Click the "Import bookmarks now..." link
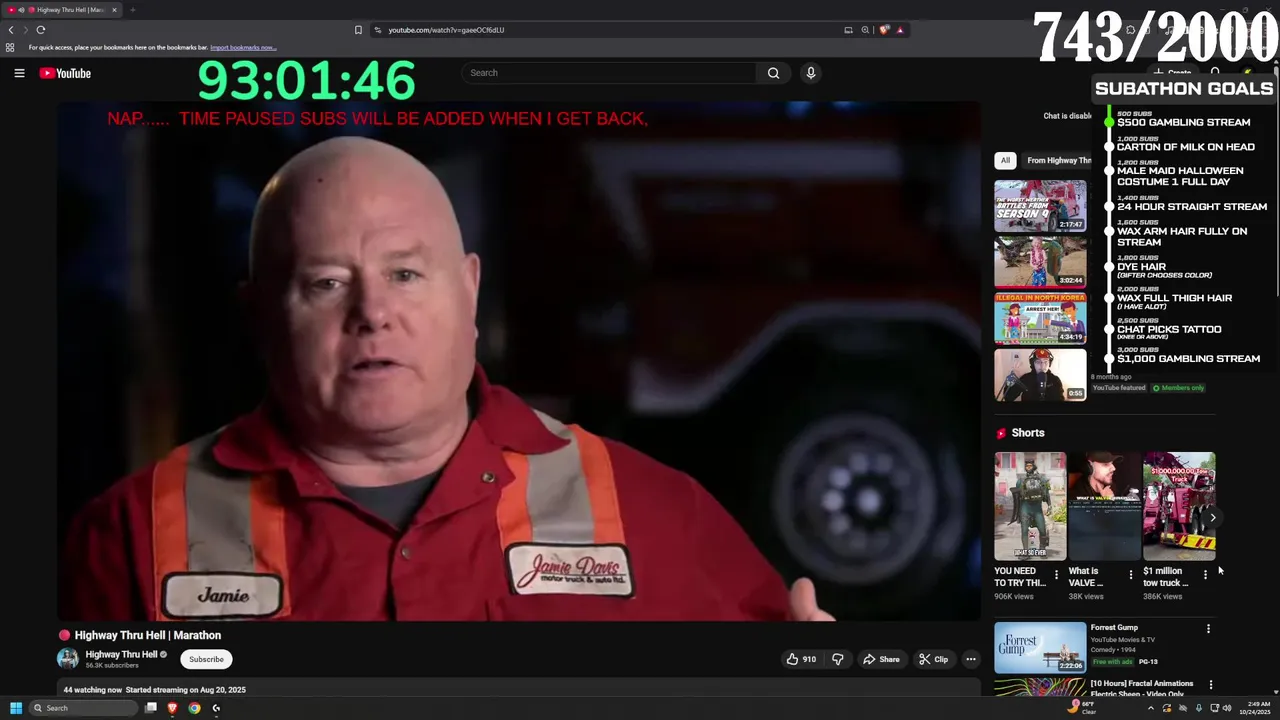The image size is (1280, 720). click(243, 47)
